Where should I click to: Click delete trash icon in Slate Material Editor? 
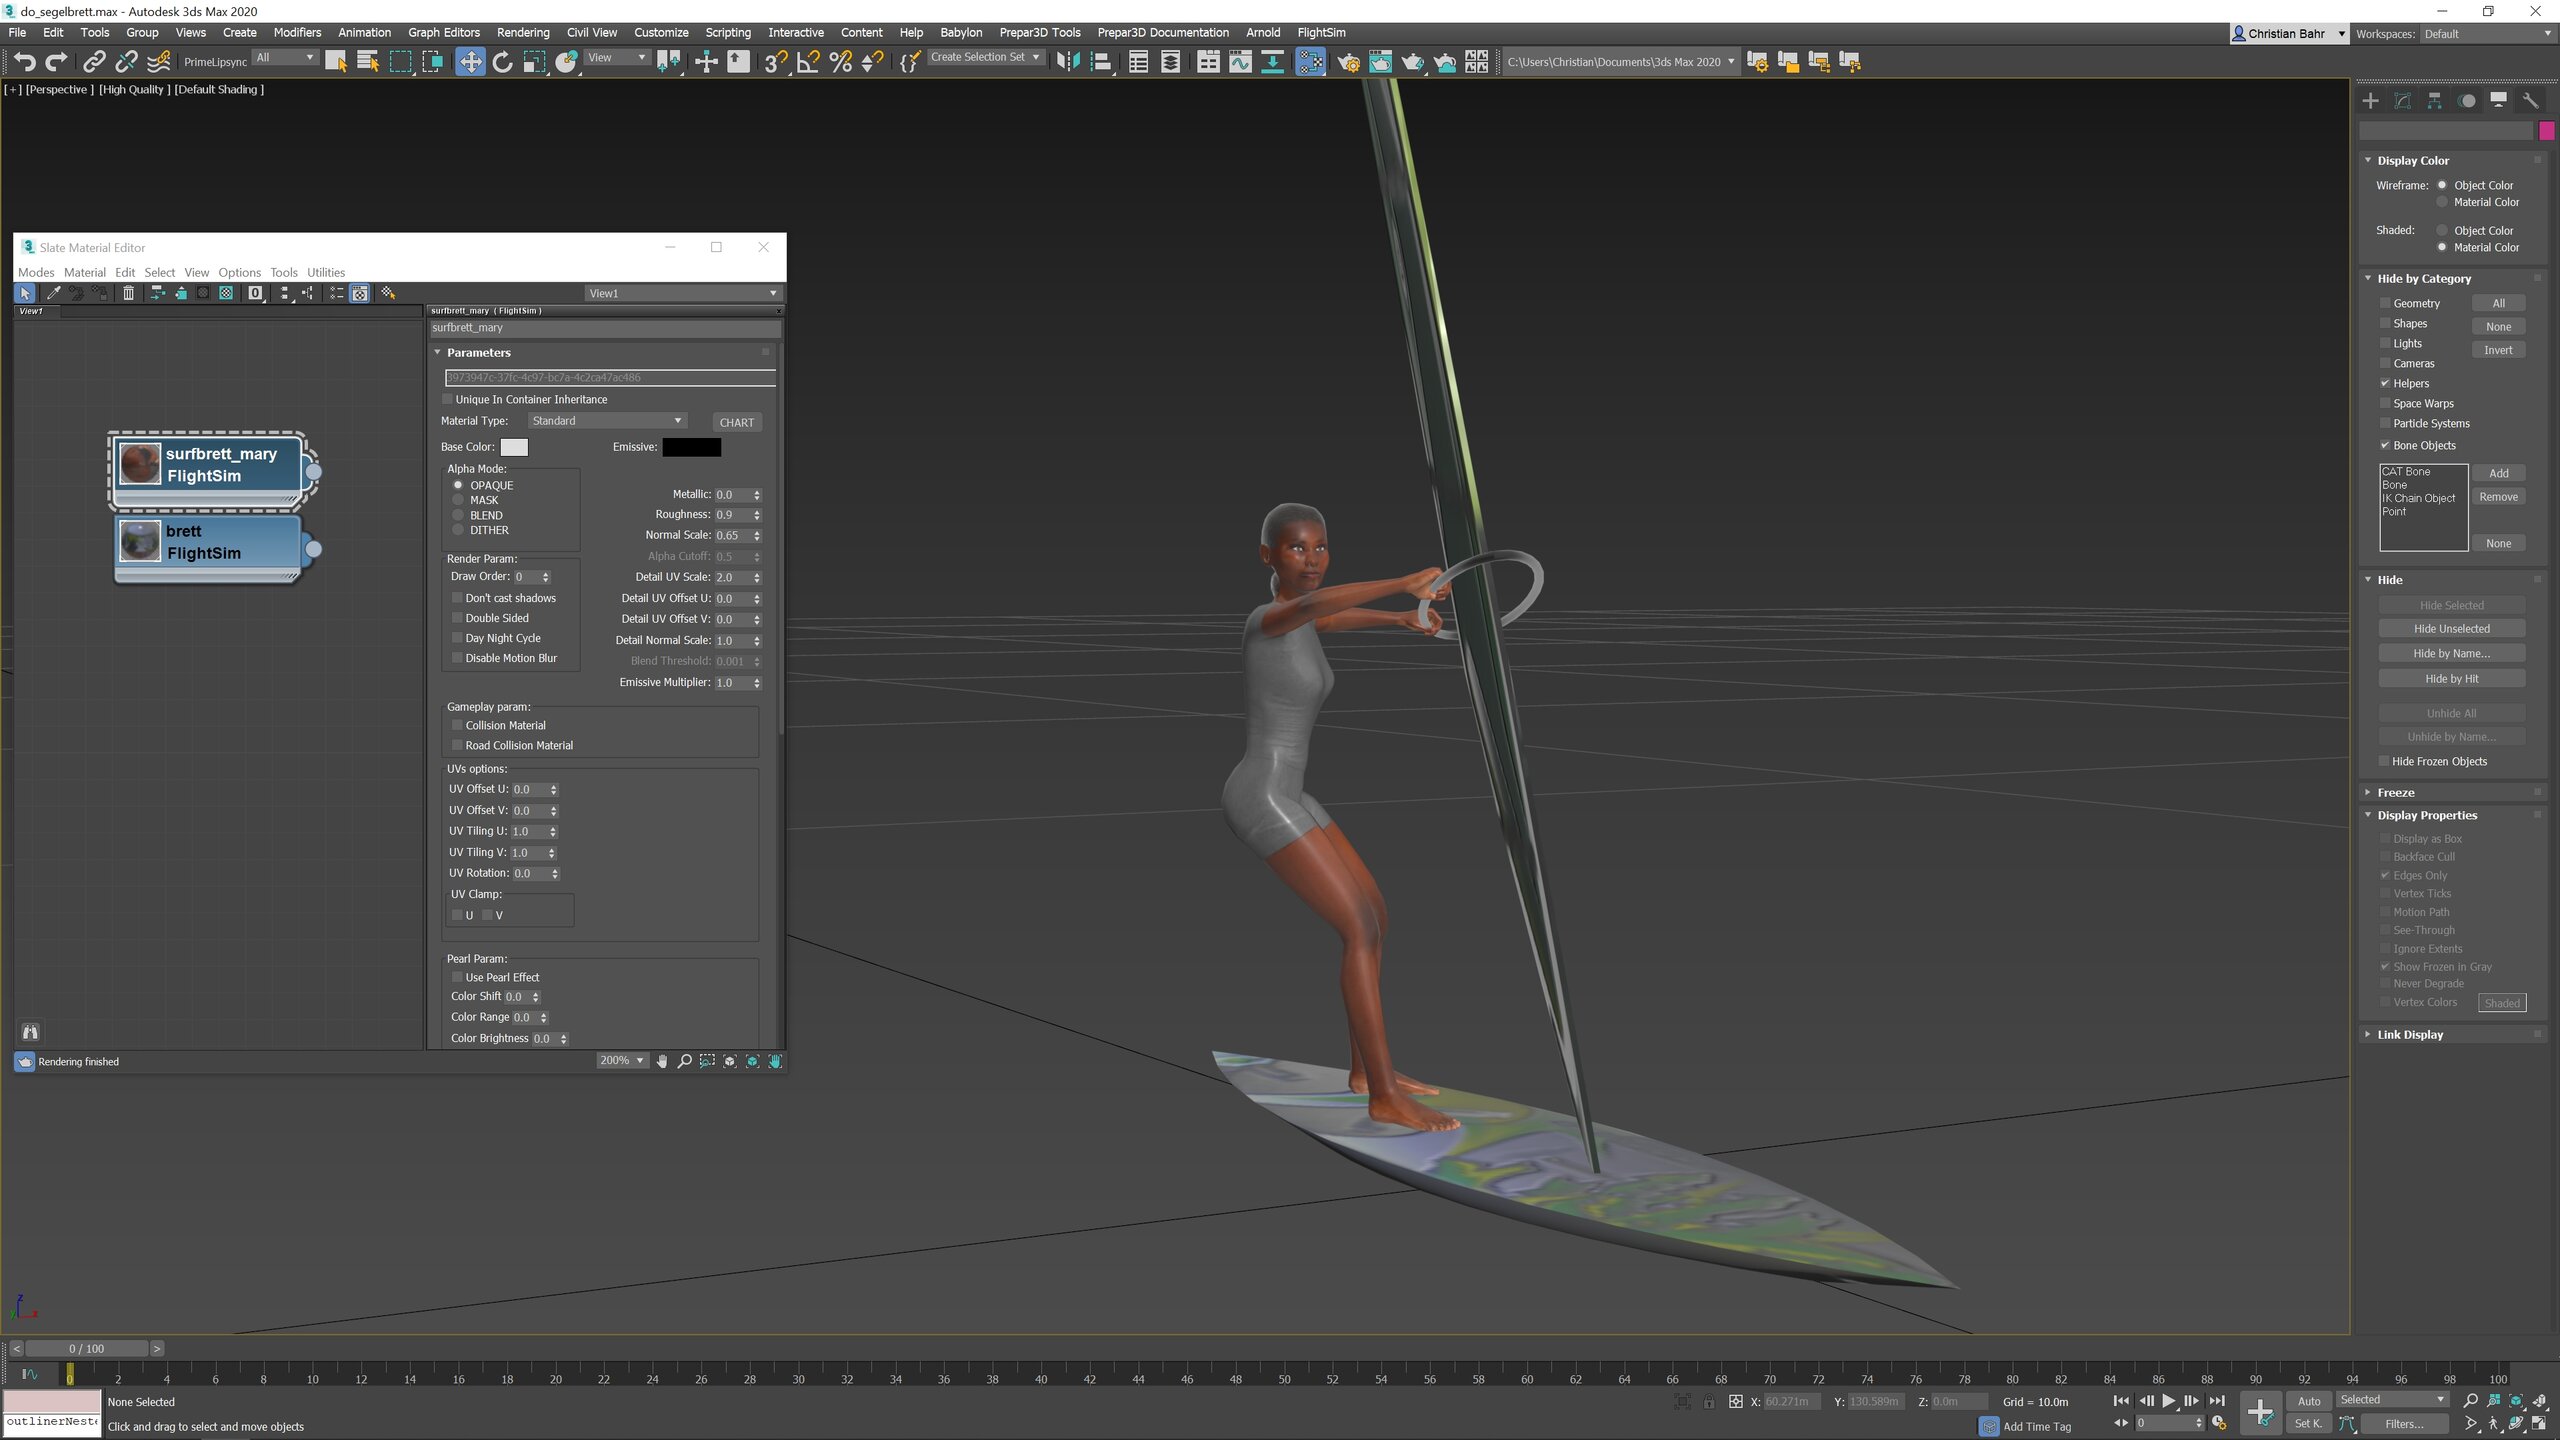point(128,293)
